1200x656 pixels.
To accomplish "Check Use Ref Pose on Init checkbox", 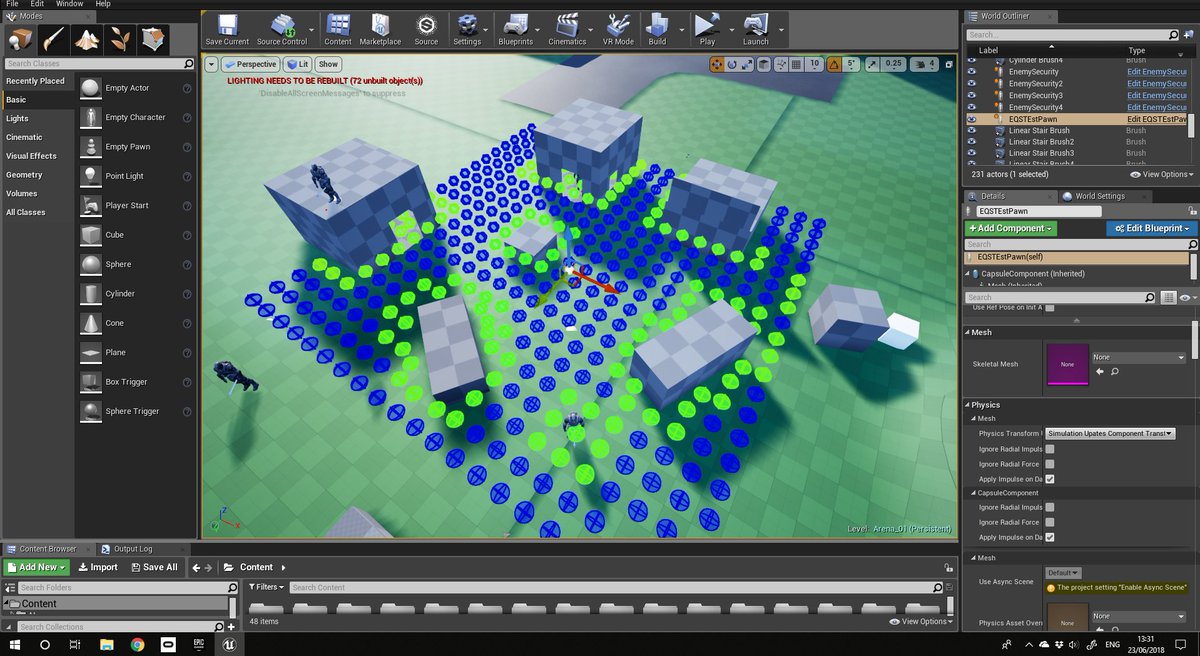I will pos(1049,308).
